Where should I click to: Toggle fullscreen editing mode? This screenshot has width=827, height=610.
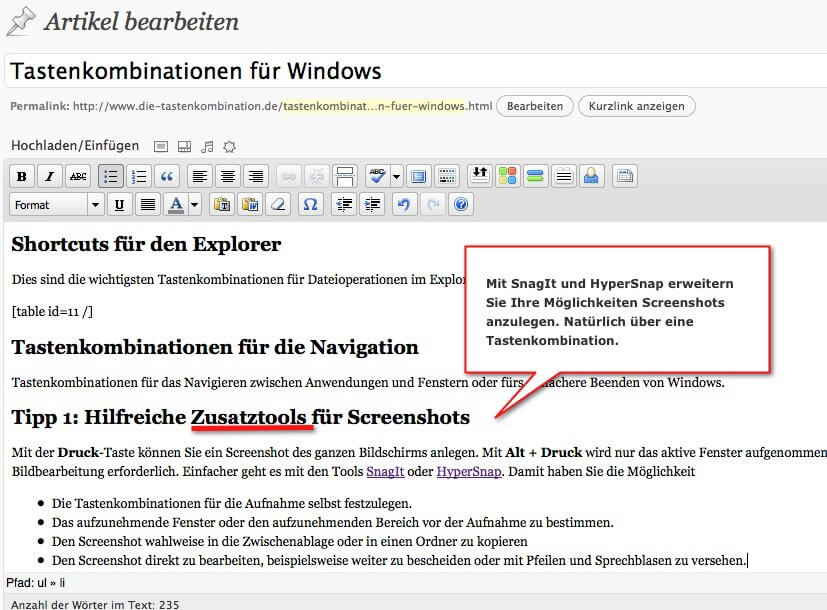pyautogui.click(x=418, y=176)
